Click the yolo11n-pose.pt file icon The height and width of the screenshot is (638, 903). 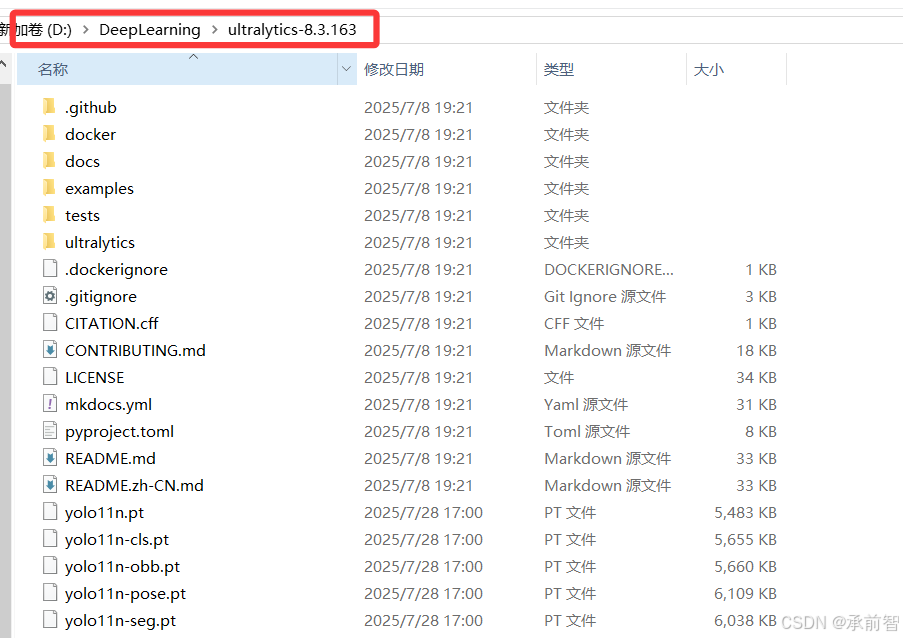tap(50, 594)
